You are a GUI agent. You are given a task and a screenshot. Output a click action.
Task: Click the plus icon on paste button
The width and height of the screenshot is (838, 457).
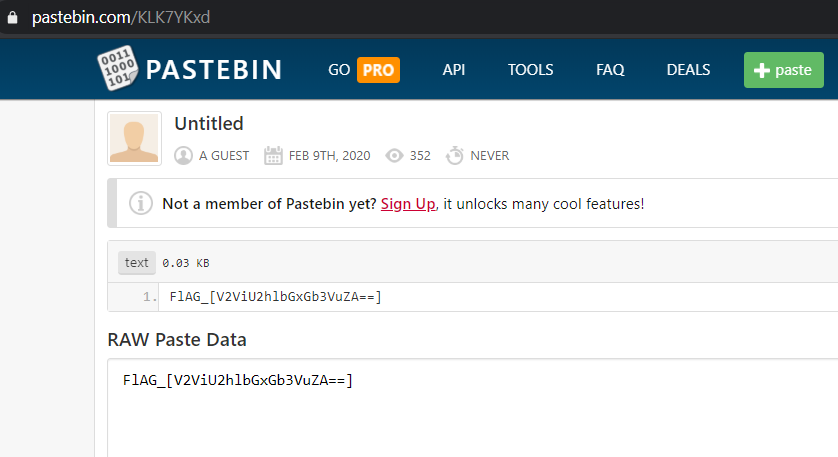(762, 70)
